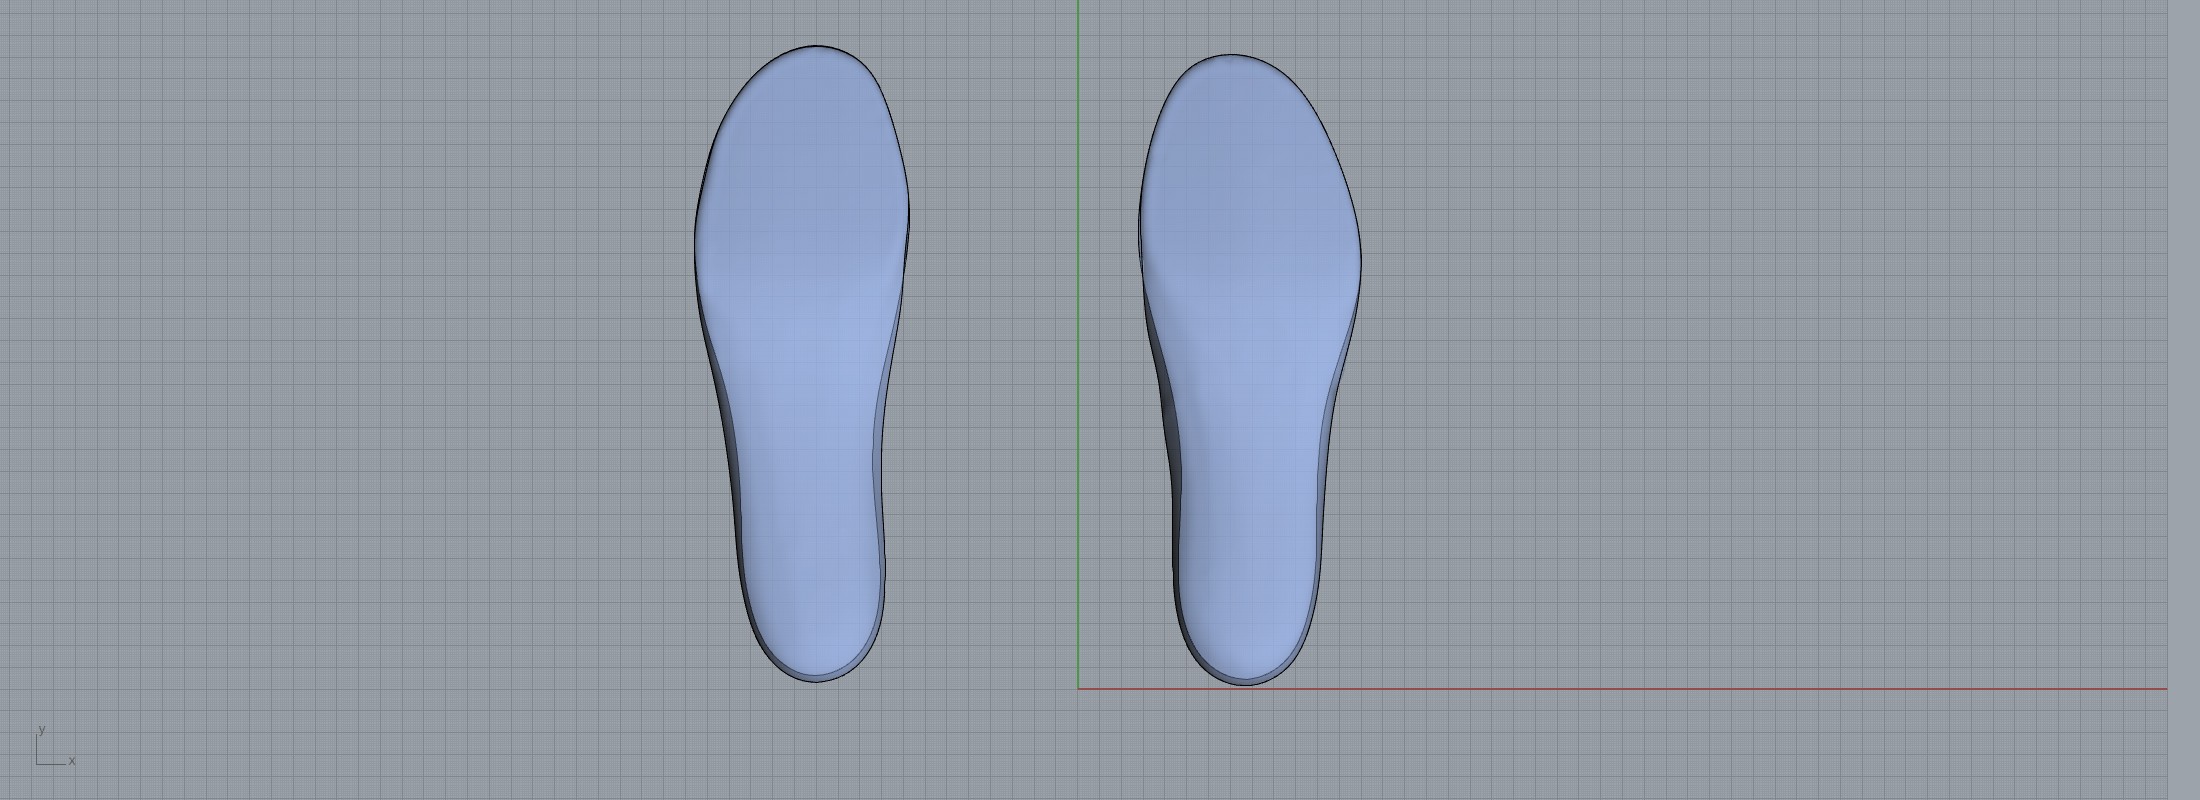2200x800 pixels.
Task: Pick the heel end of right insole
Action: tap(1245, 684)
